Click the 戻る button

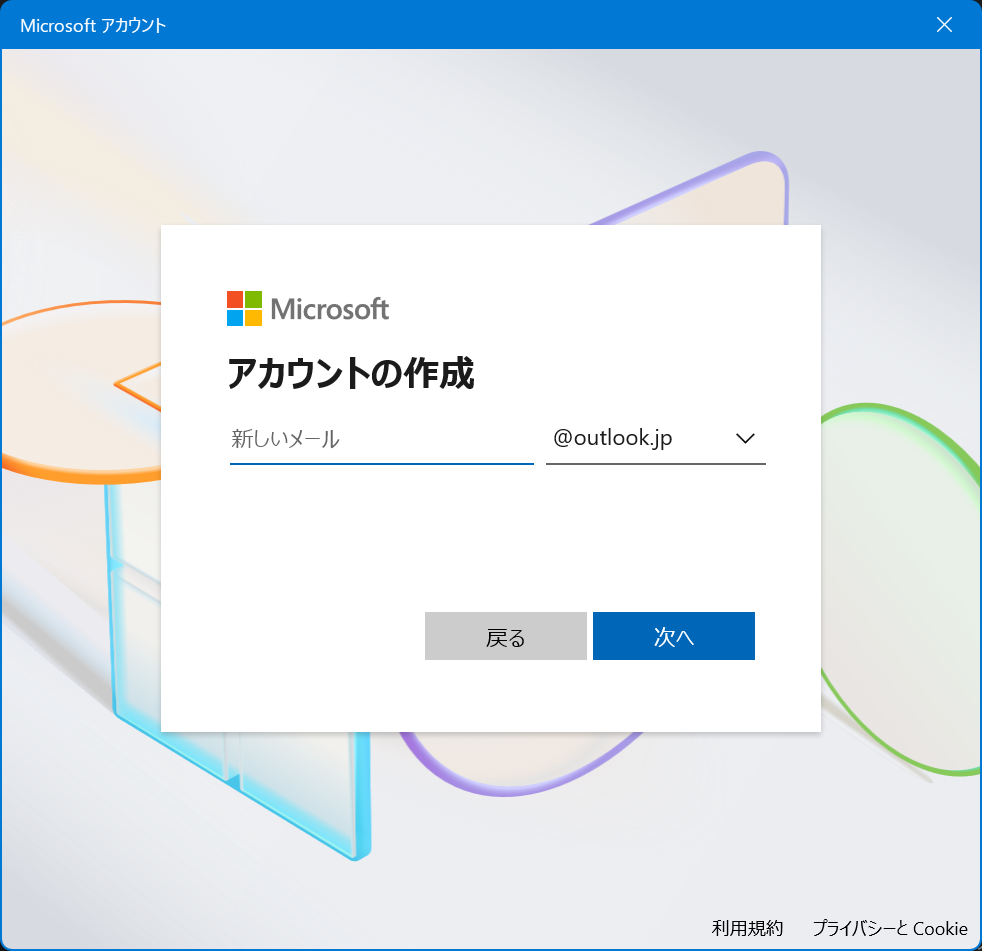click(x=505, y=636)
